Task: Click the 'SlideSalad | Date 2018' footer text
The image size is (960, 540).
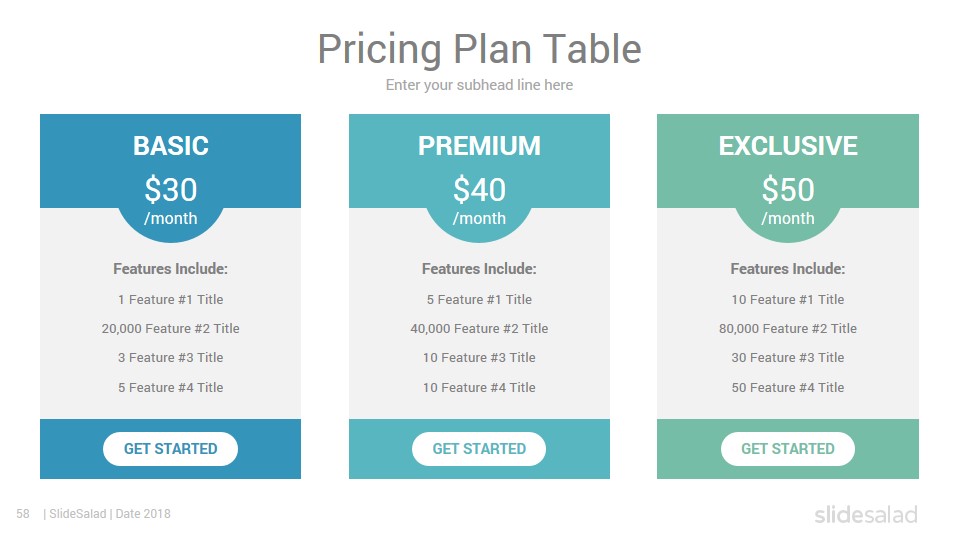Action: (x=107, y=514)
